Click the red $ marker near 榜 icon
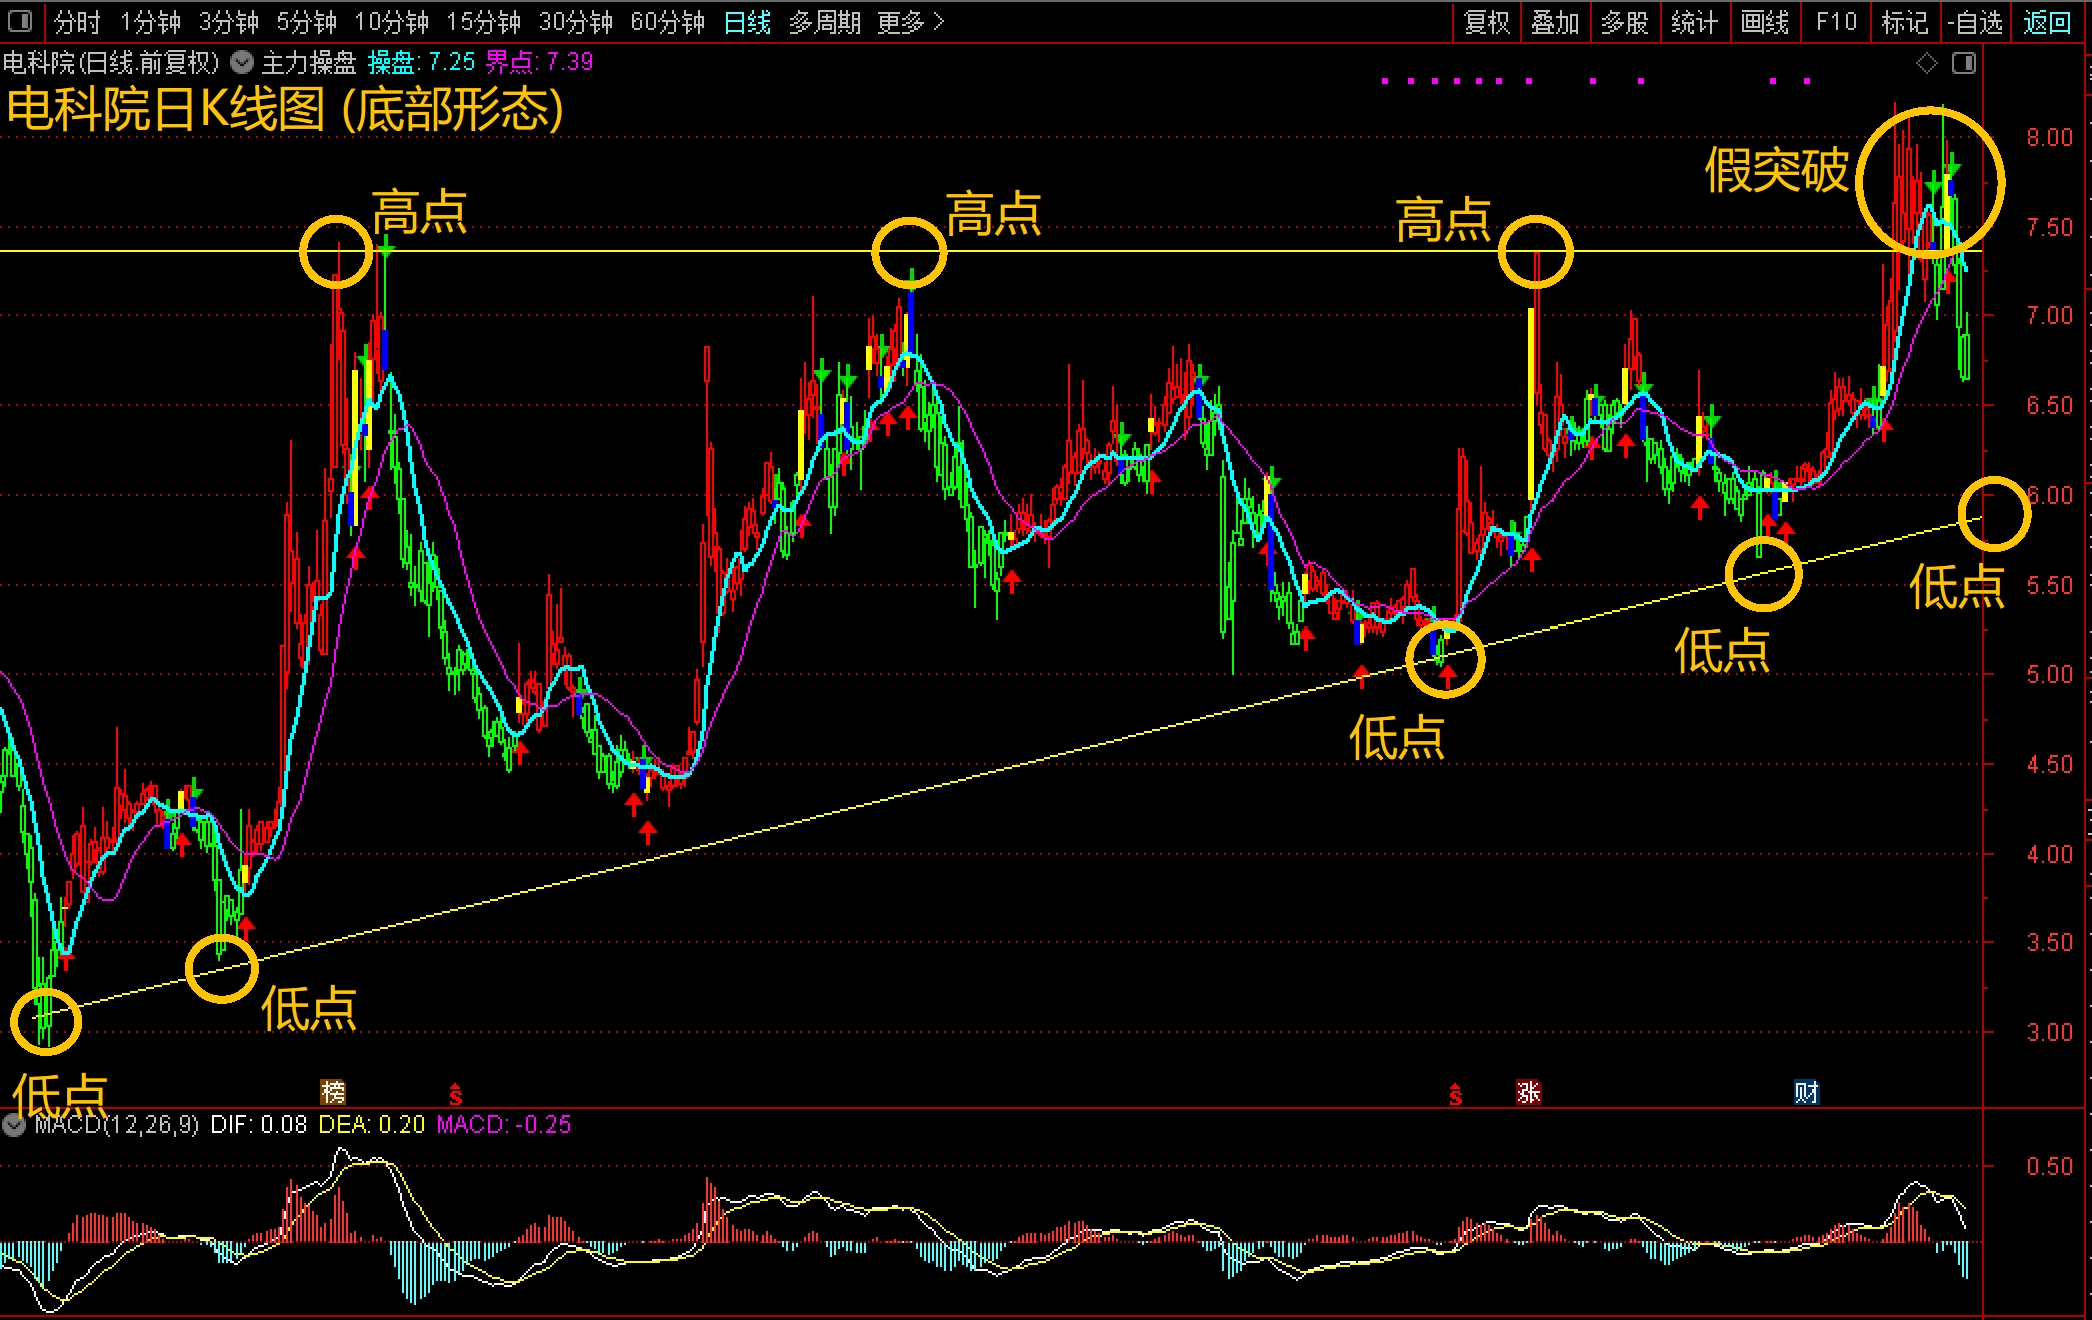Screen dimensions: 2092x1320 (455, 1094)
